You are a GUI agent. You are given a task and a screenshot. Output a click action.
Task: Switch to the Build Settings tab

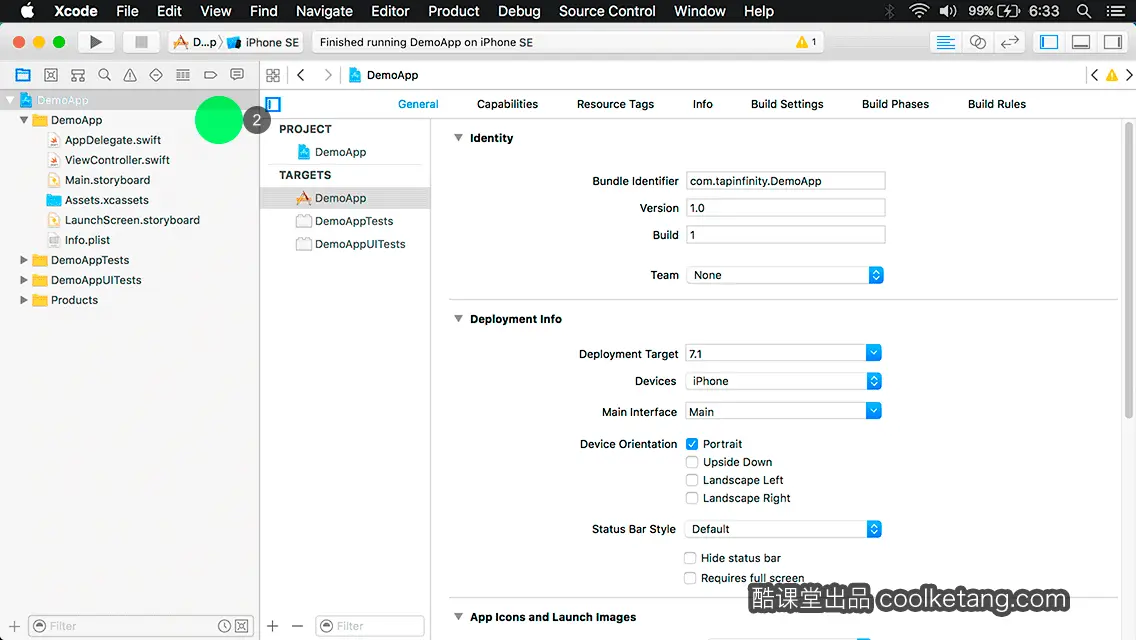pyautogui.click(x=787, y=104)
